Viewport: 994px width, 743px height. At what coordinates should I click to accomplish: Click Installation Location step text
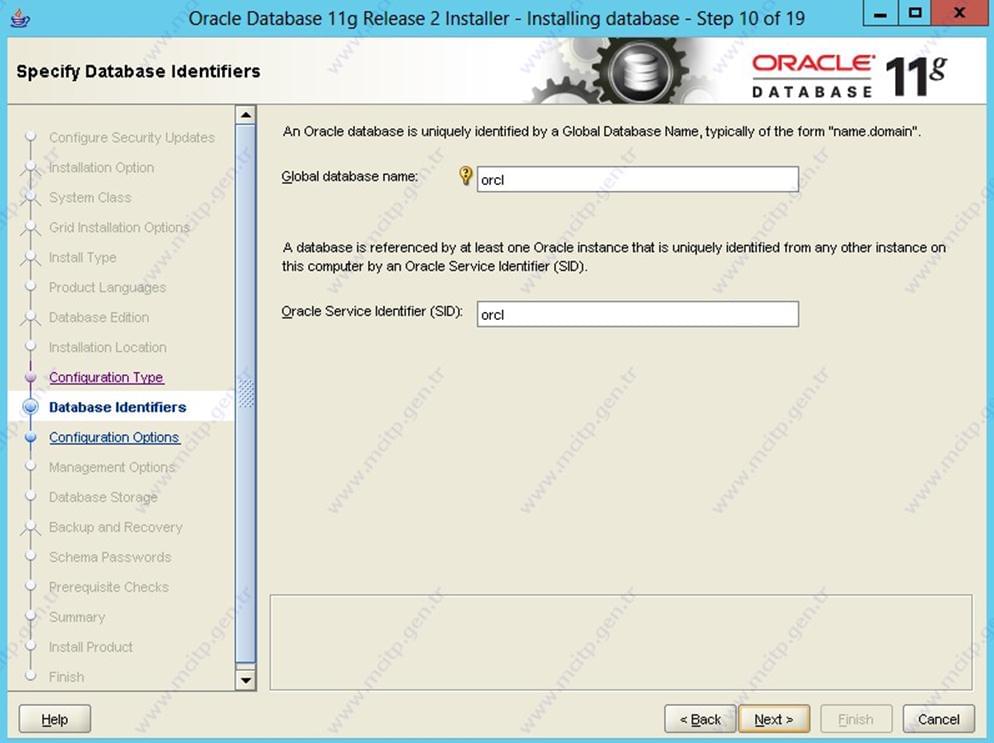(108, 347)
